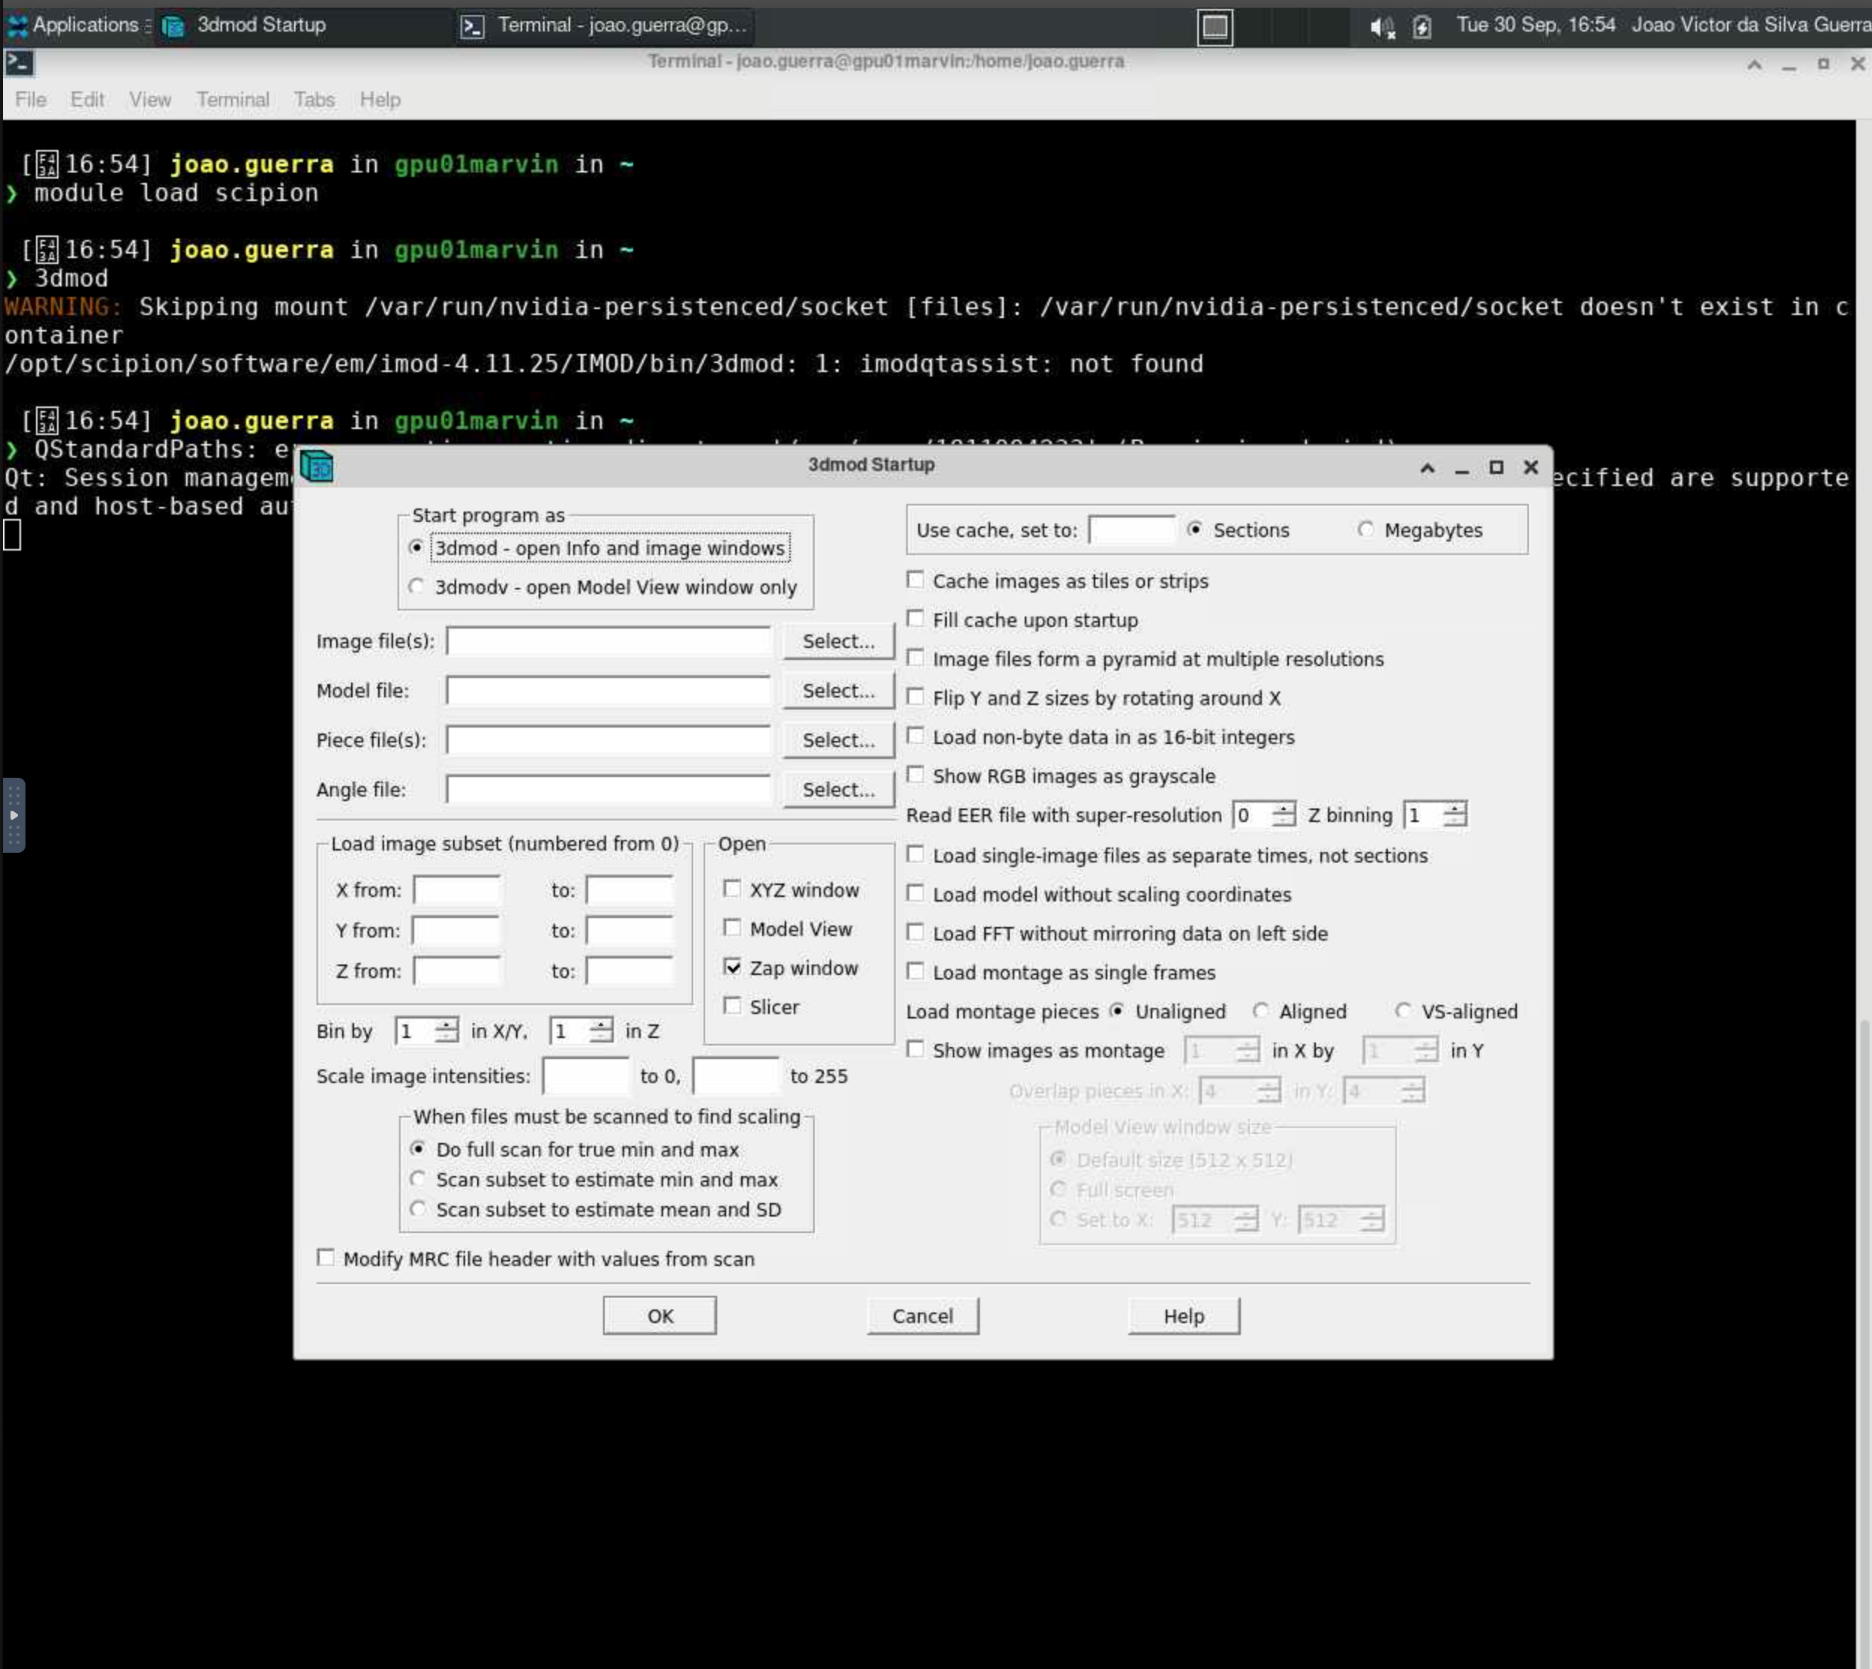Viewport: 1872px width, 1669px height.
Task: Click the volume muted speaker icon
Action: (x=1381, y=27)
